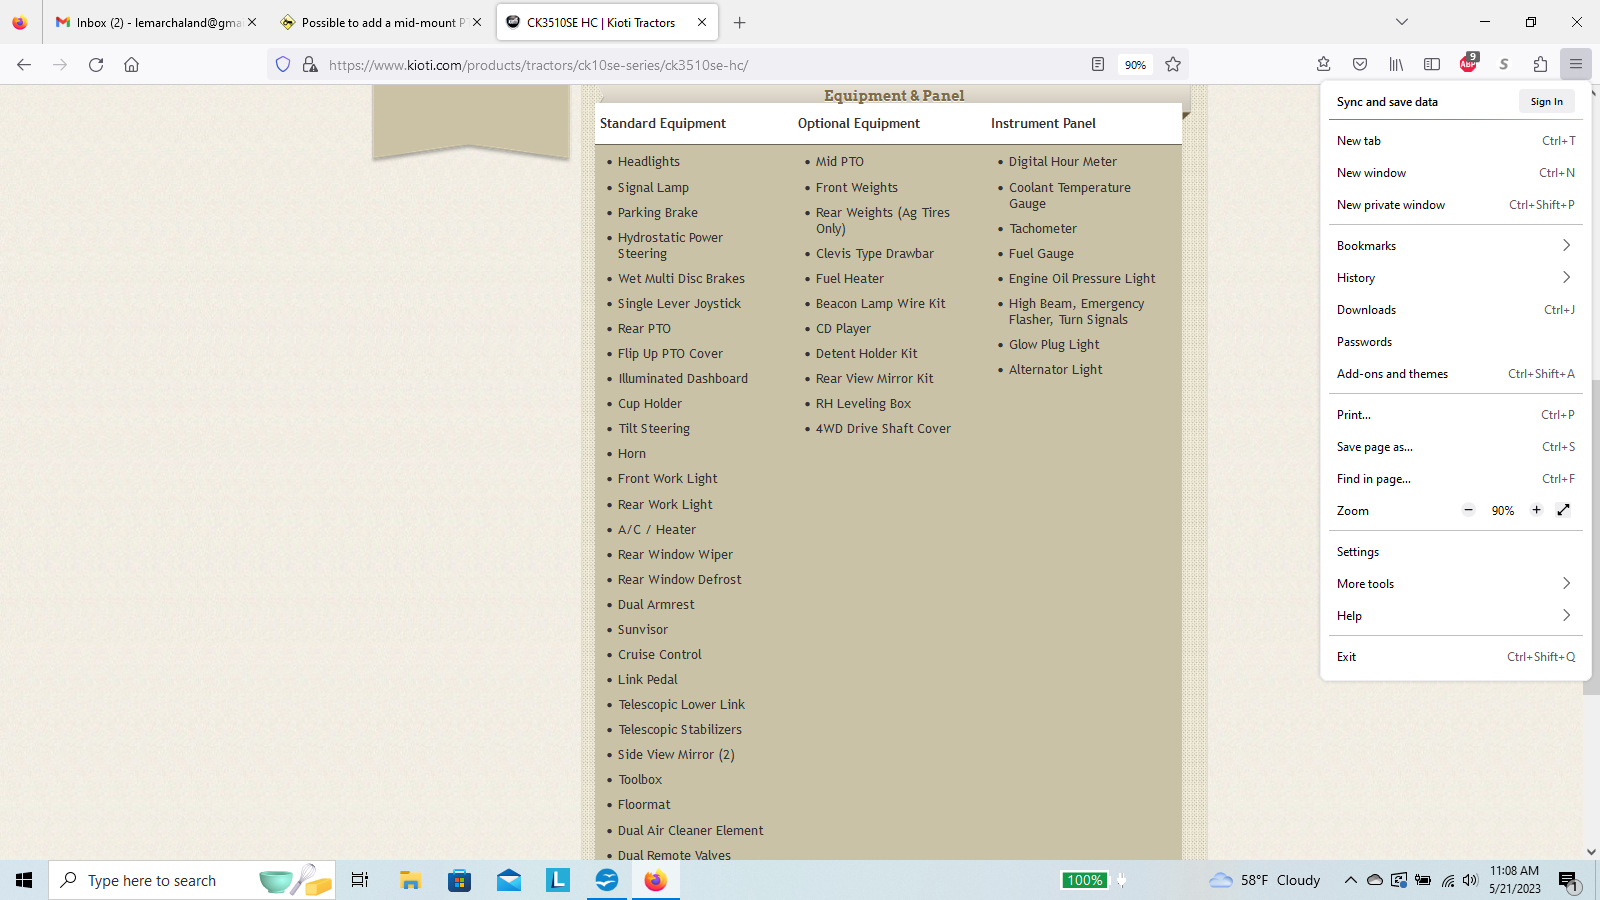Choose New tab from menu
The image size is (1600, 900).
(1456, 141)
